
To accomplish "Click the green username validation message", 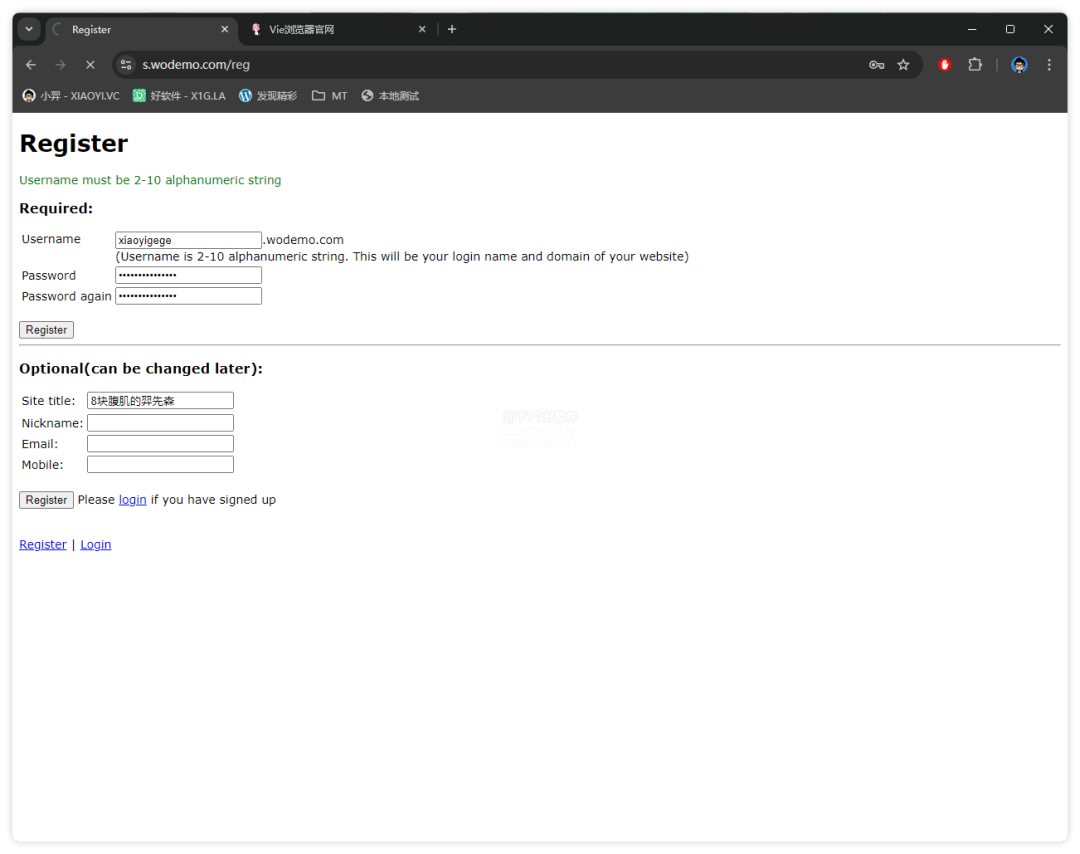I will click(150, 180).
